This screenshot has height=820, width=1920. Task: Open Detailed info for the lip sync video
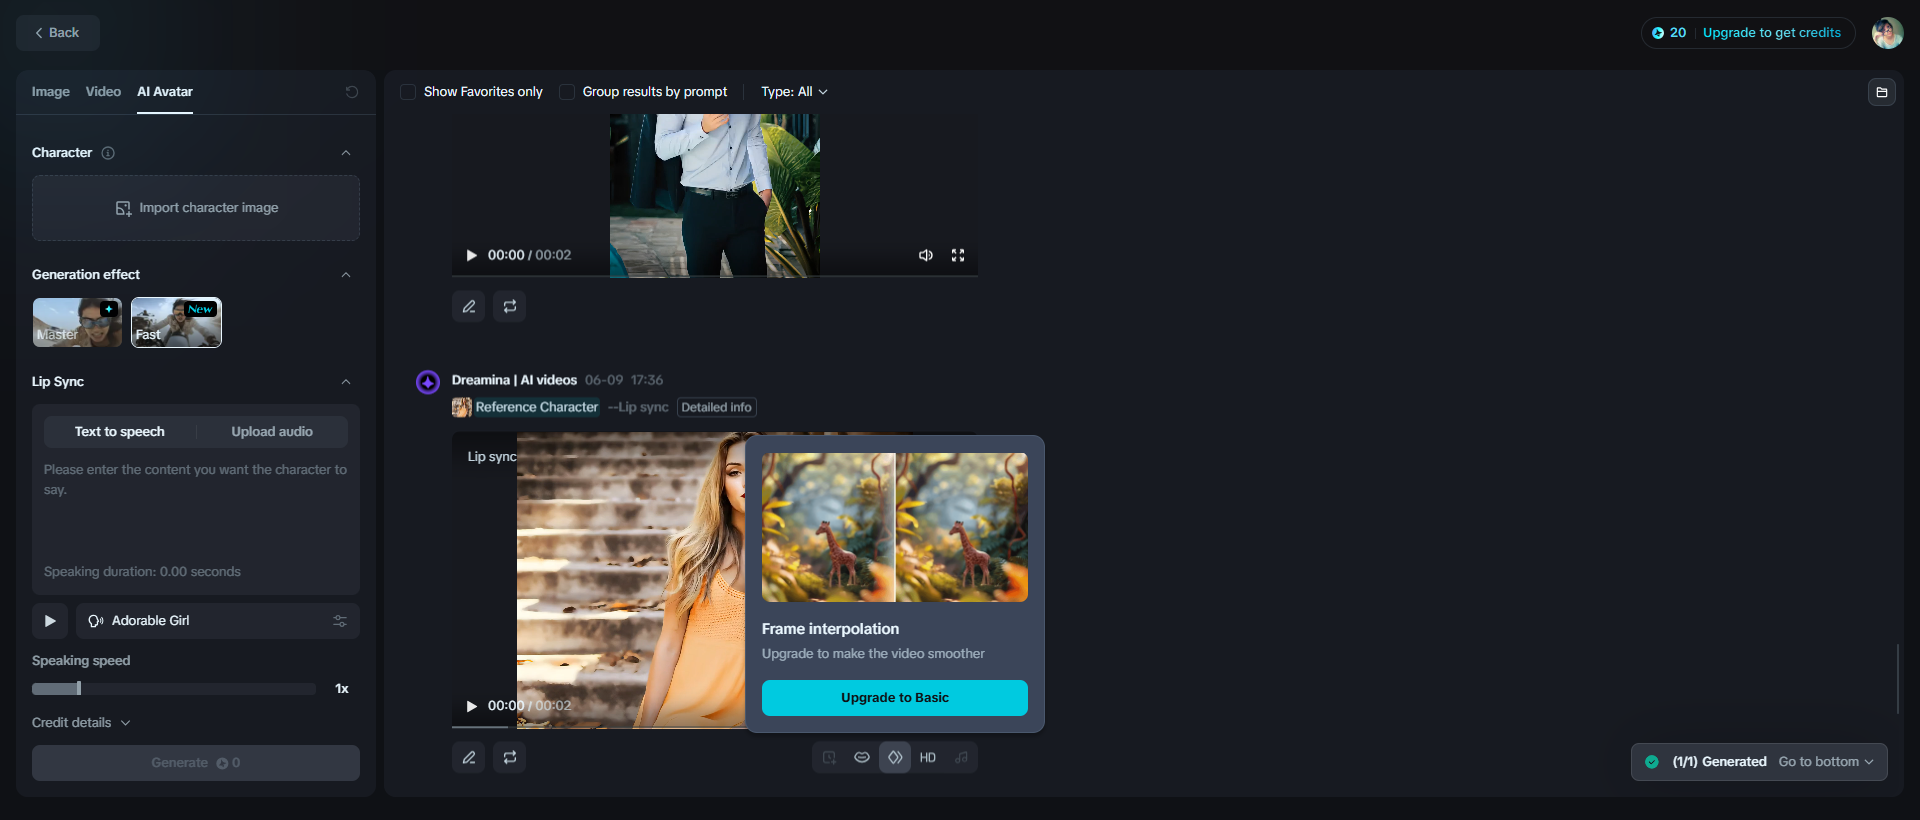717,407
